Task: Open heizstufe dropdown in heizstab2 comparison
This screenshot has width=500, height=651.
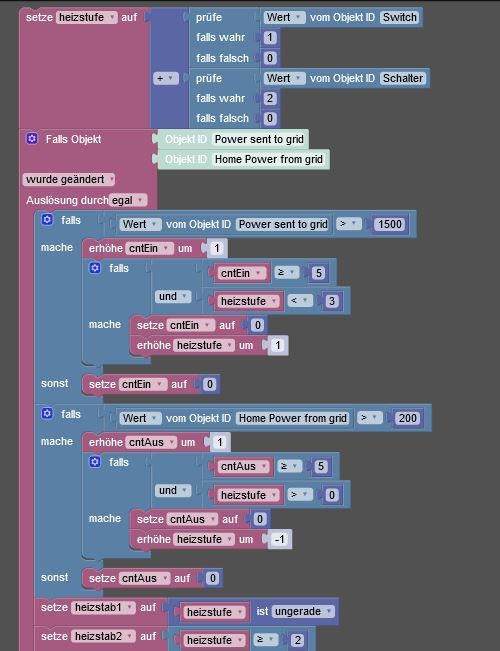Action: [215, 640]
